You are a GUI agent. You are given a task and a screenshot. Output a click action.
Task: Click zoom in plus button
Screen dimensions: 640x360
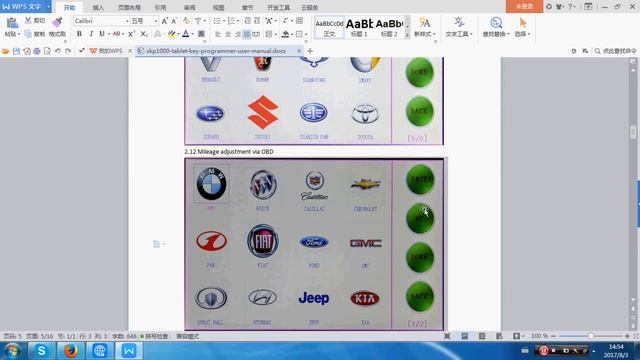(x=627, y=336)
